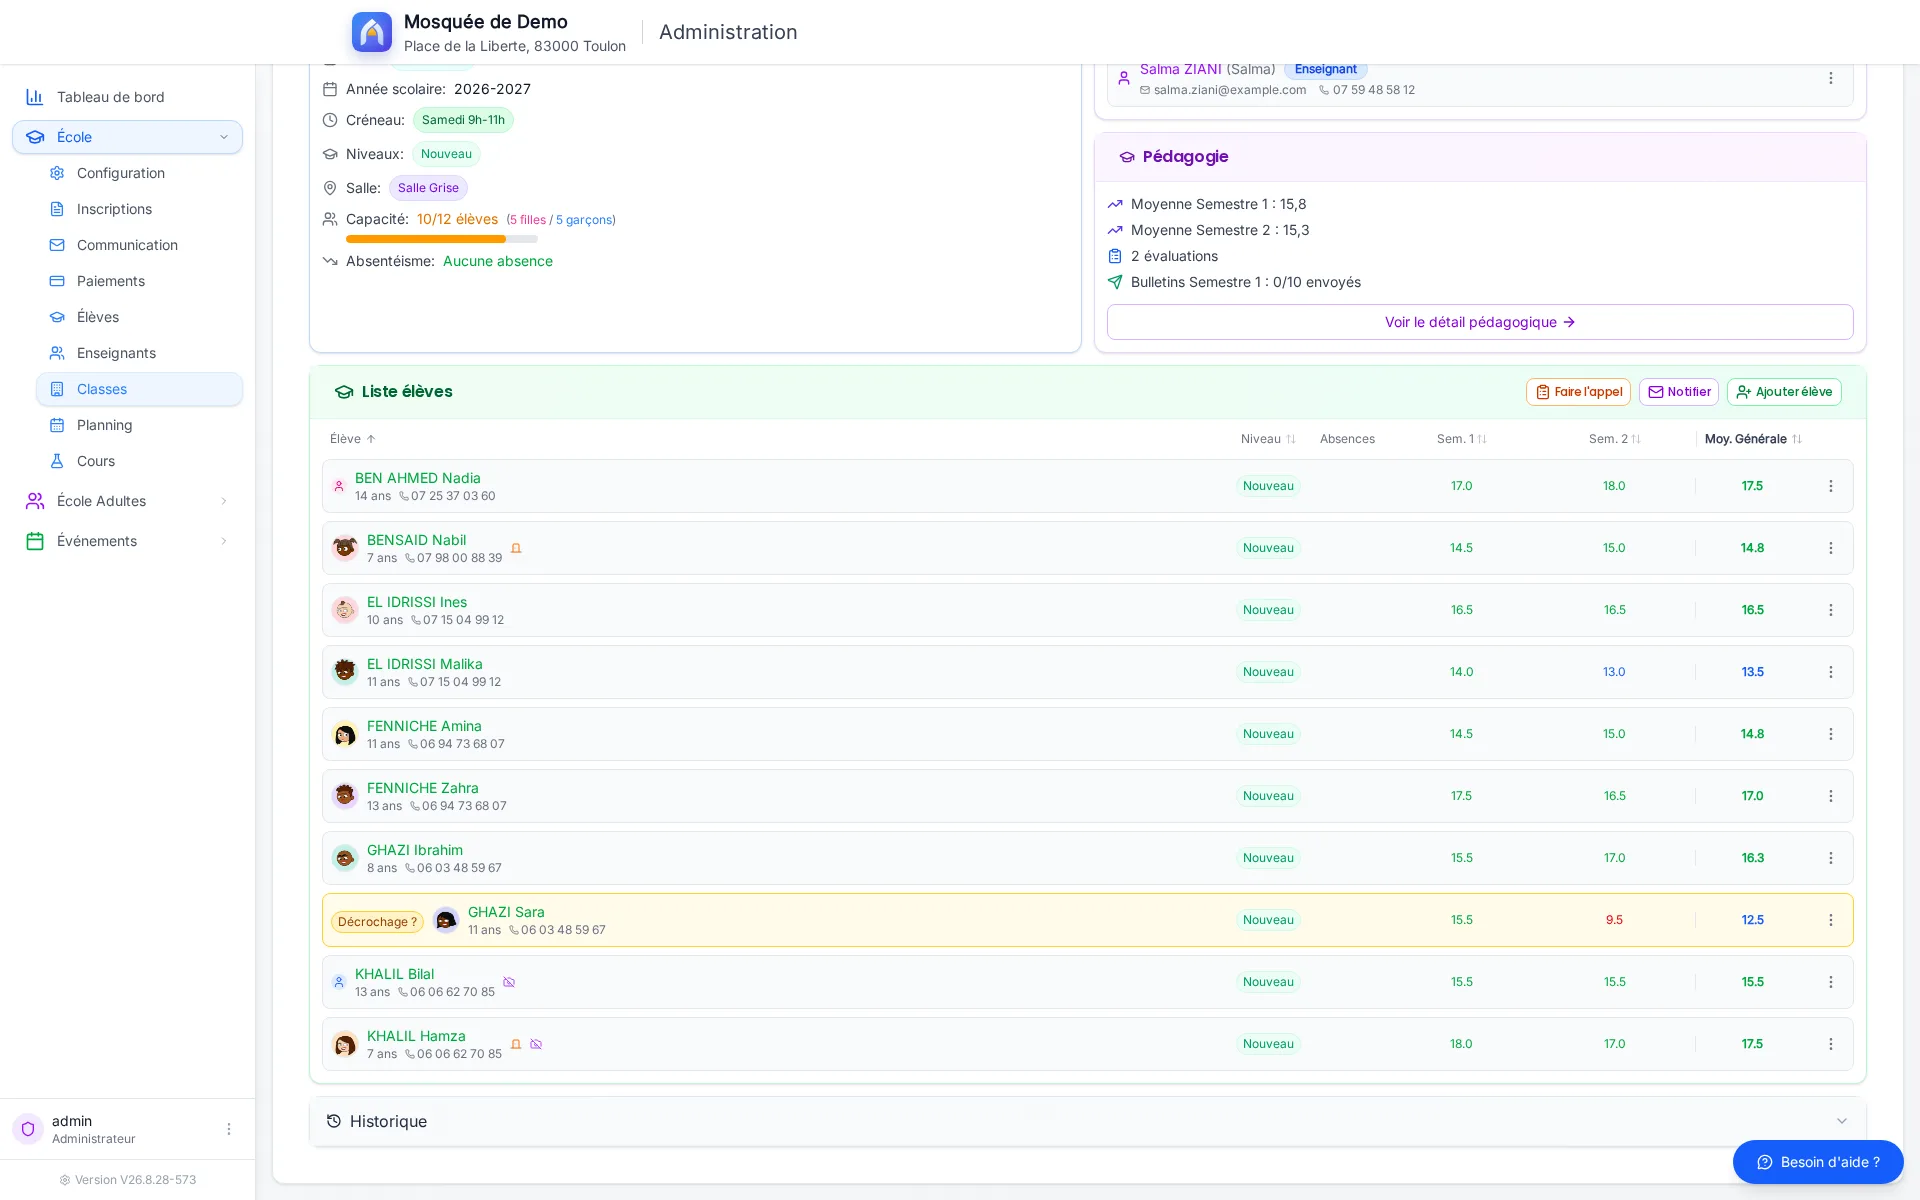Screen dimensions: 1920x1200
Task: Go to Paiements in the sidebar
Action: point(139,281)
